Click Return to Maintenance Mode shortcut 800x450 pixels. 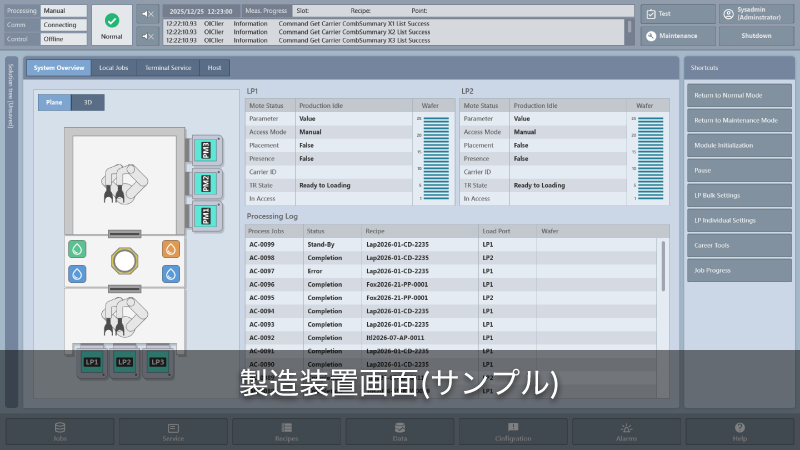coord(739,120)
